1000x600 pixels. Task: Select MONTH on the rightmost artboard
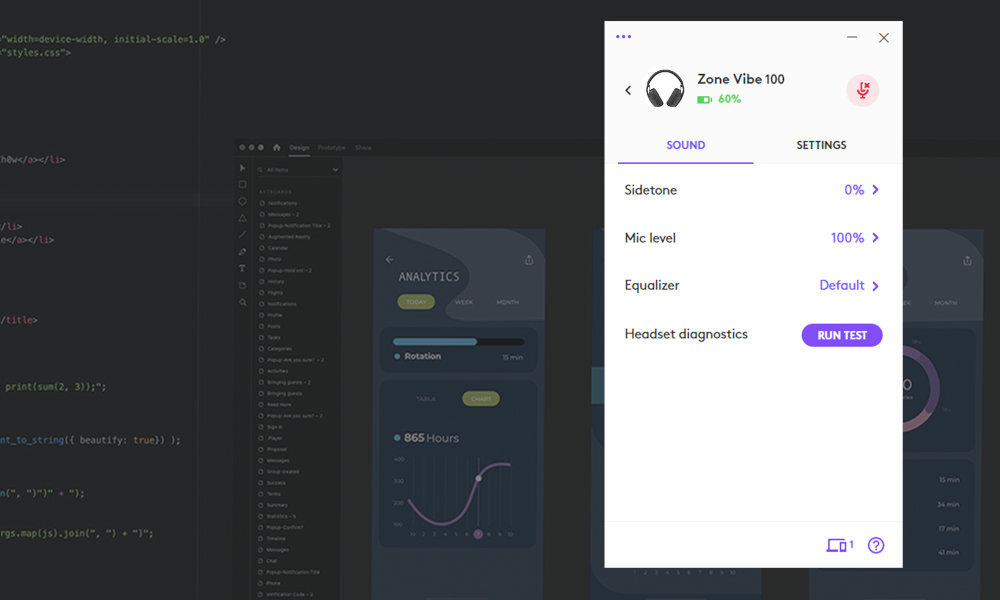(x=946, y=303)
